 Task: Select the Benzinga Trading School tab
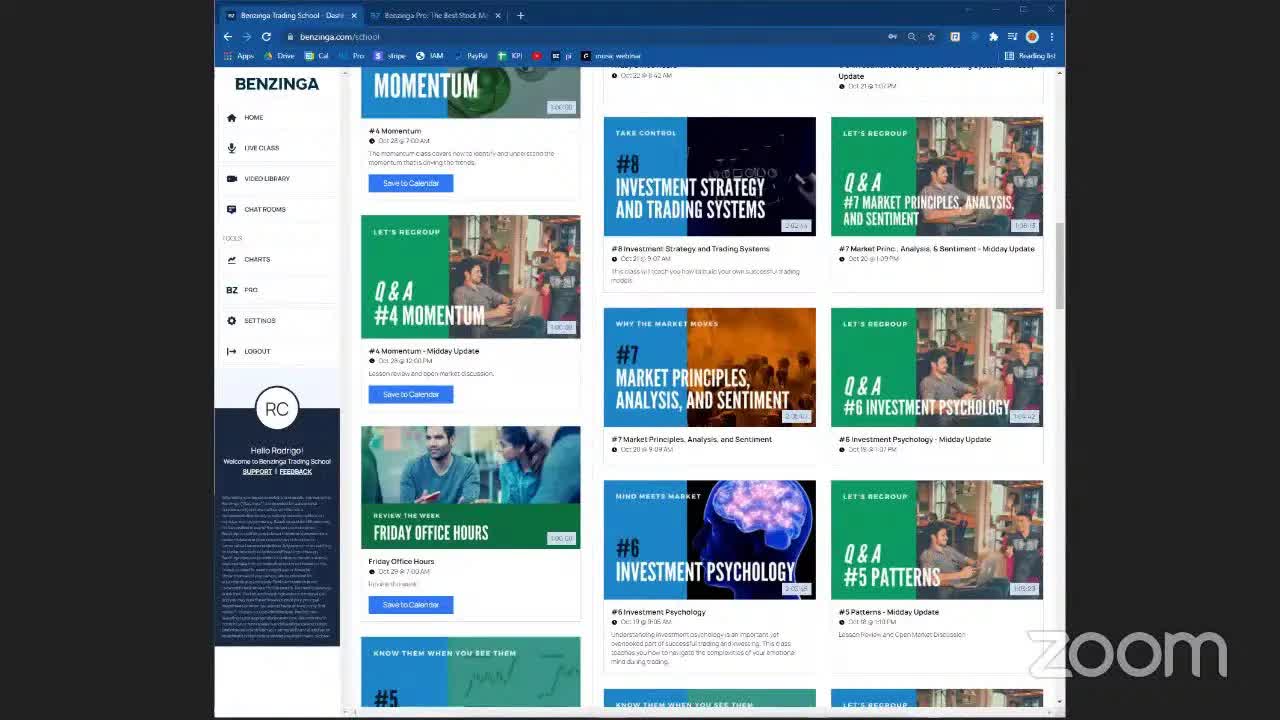(x=291, y=16)
